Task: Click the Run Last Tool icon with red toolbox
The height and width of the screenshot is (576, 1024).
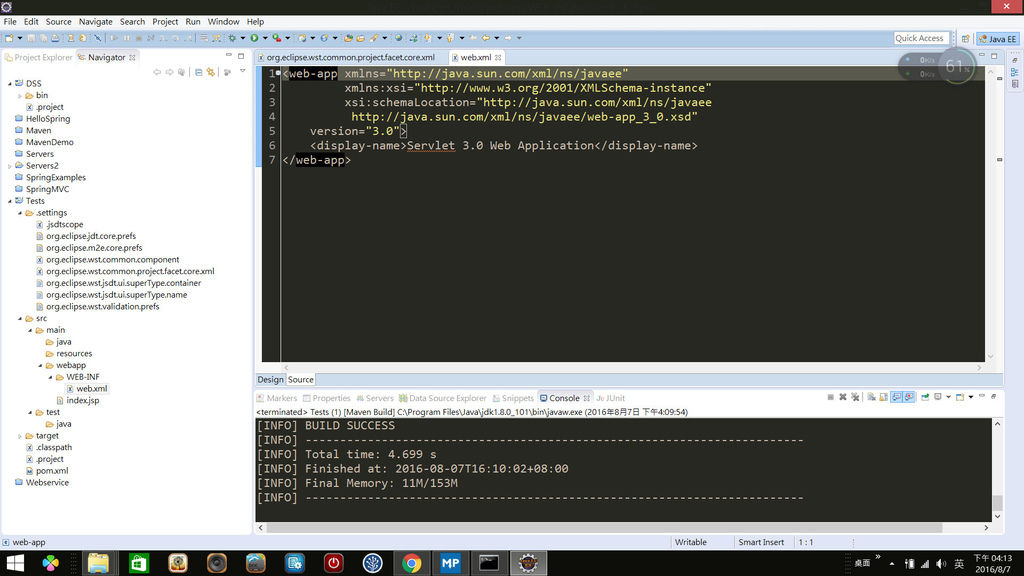Action: click(x=277, y=38)
